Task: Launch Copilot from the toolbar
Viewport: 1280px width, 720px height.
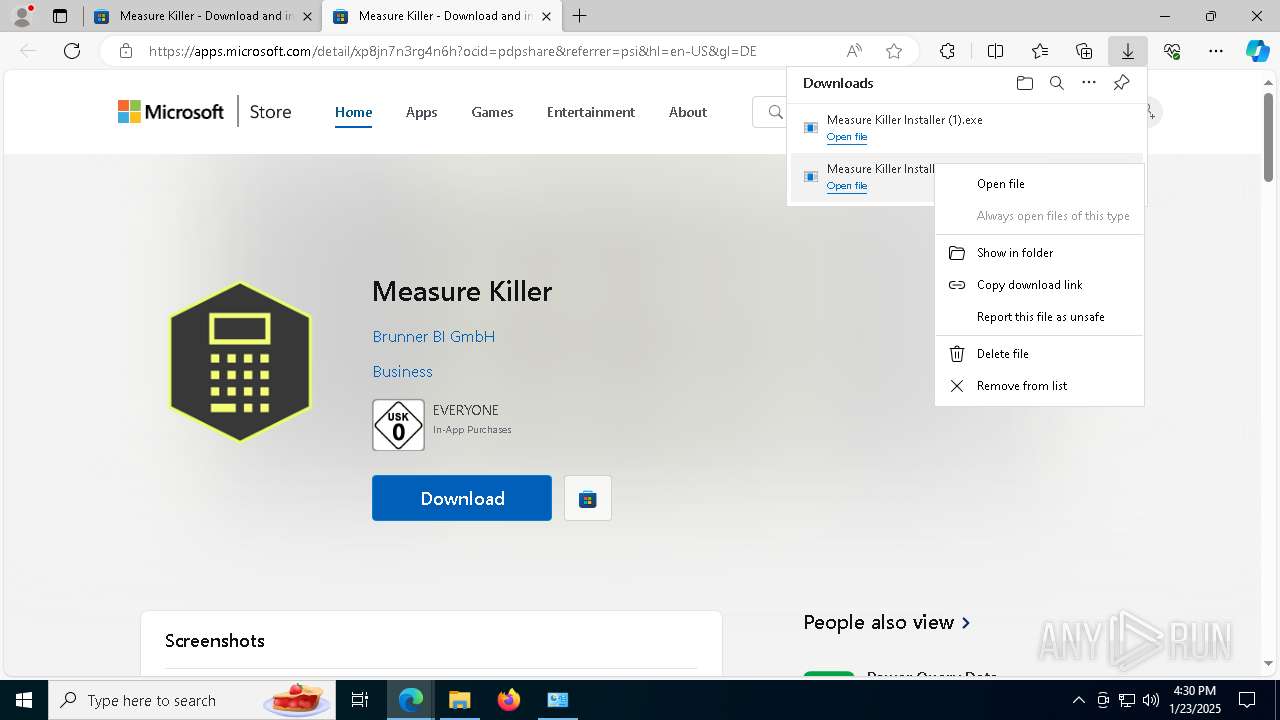Action: tap(1257, 51)
